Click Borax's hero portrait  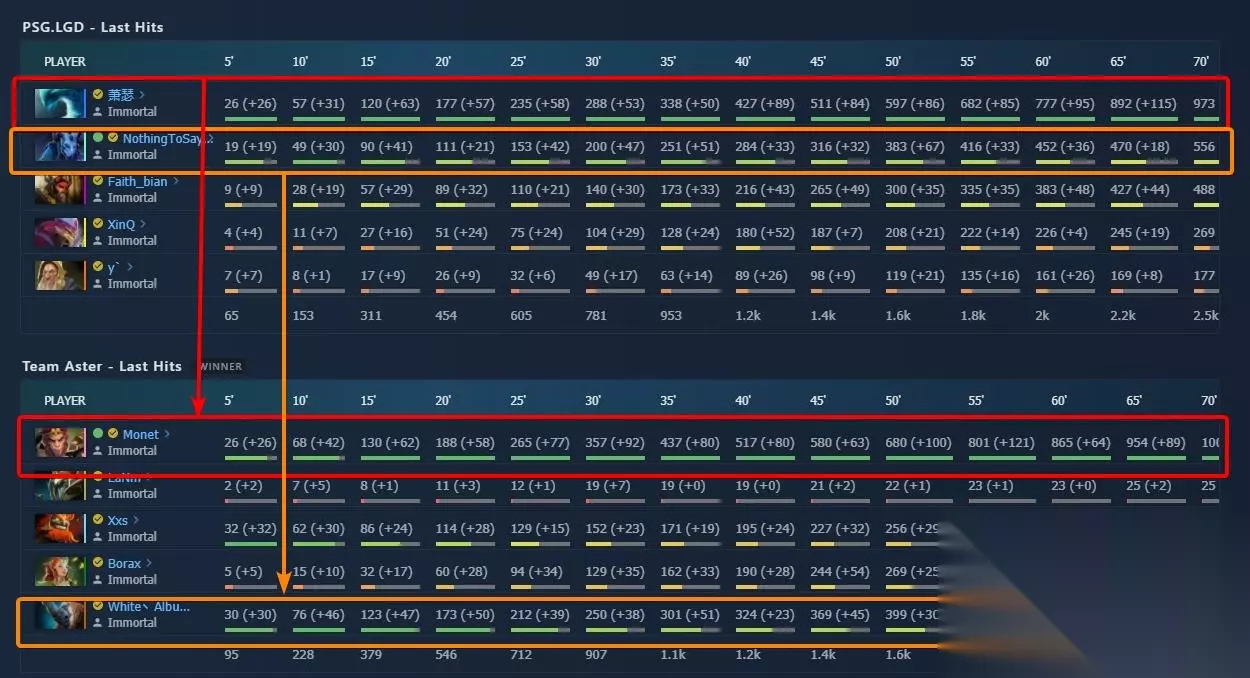(x=60, y=571)
